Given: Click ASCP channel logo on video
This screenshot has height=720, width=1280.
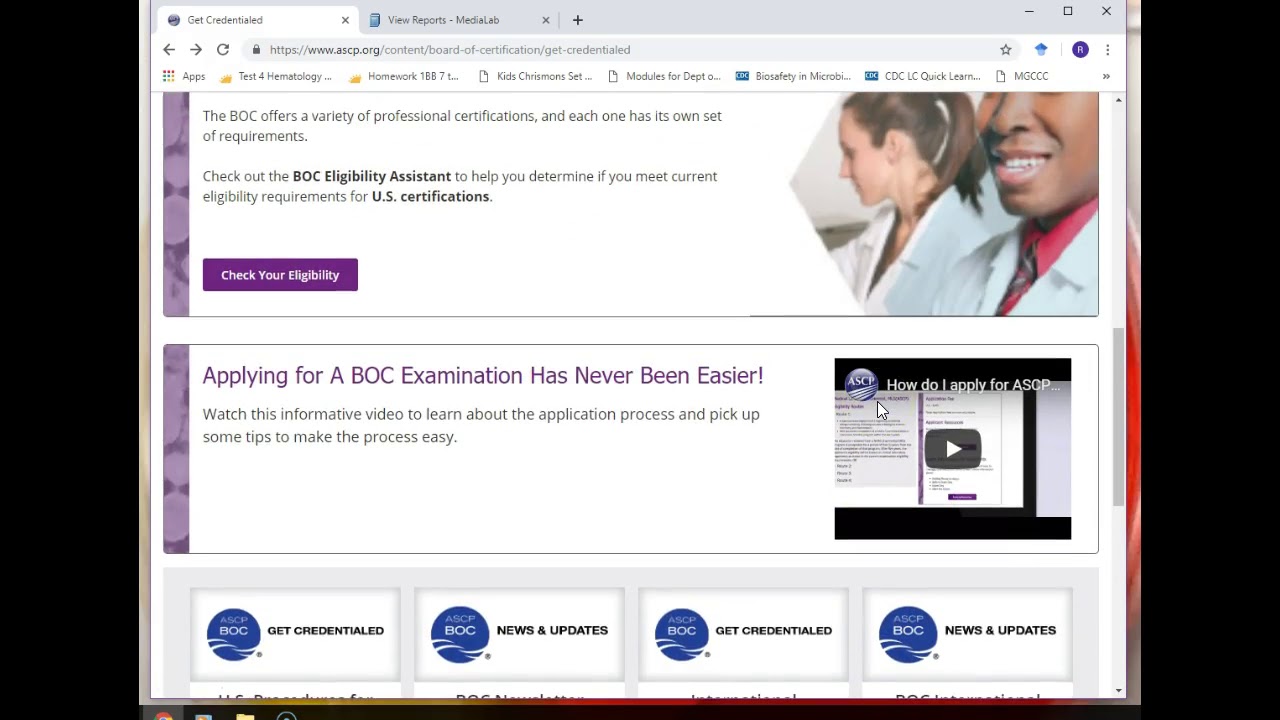Looking at the screenshot, I should [860, 385].
